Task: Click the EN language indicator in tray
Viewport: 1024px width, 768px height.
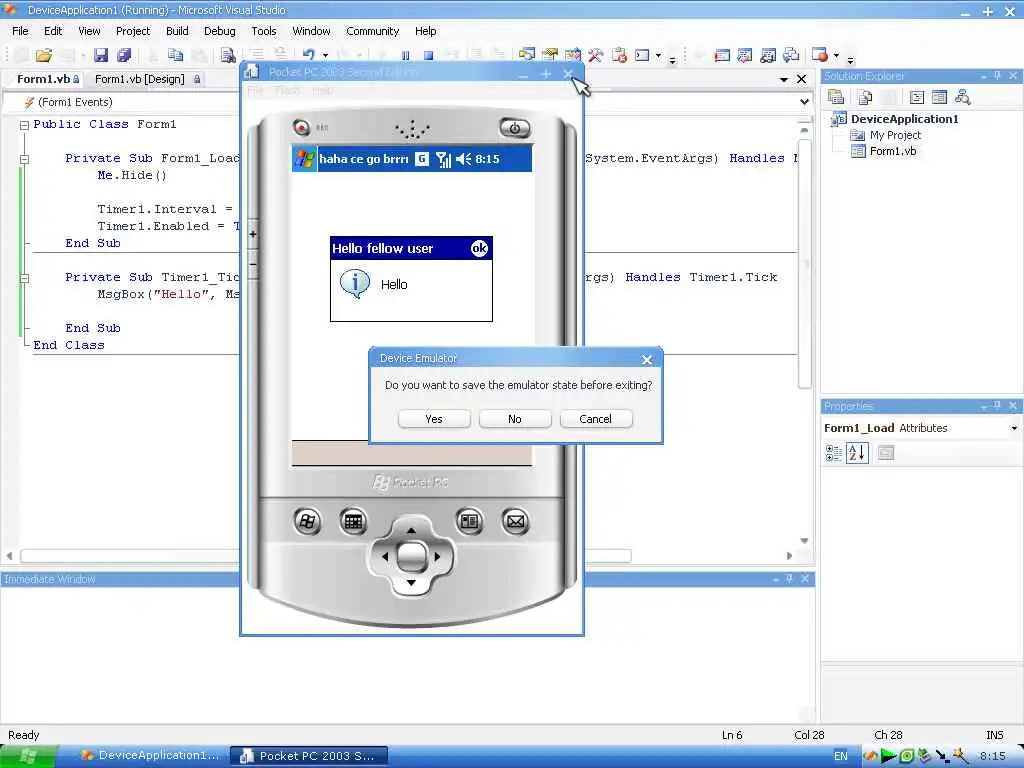Action: pos(840,756)
